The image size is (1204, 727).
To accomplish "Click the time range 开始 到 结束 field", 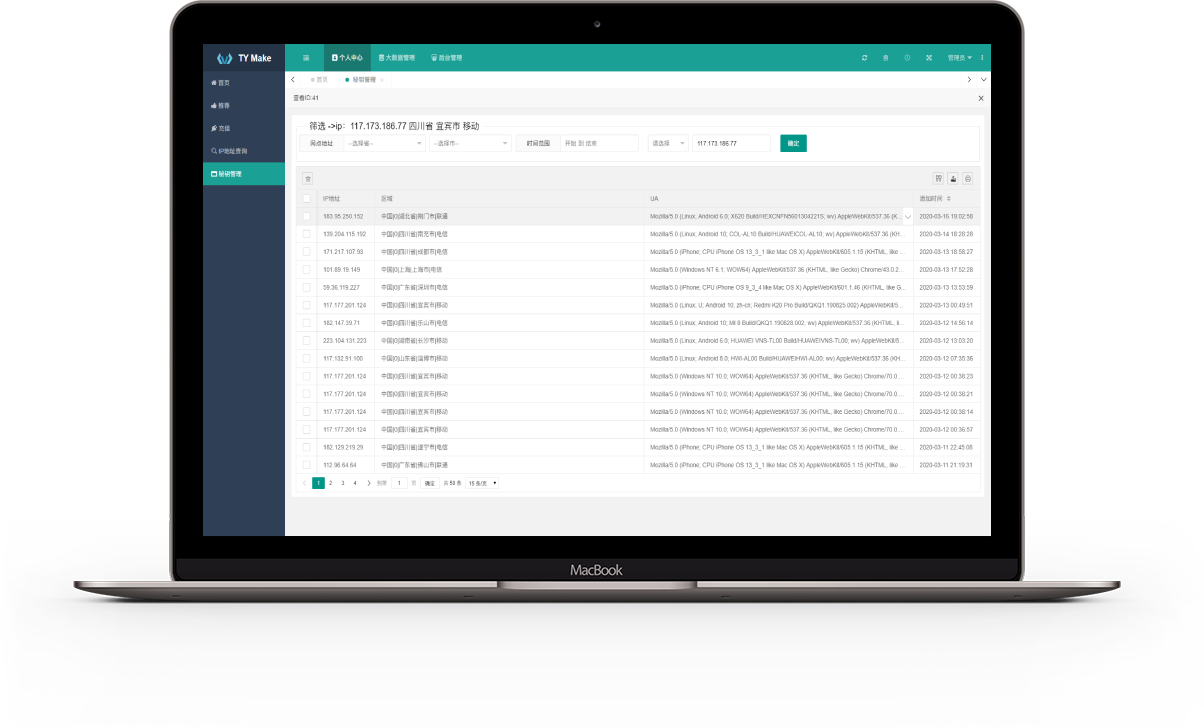I will [598, 144].
